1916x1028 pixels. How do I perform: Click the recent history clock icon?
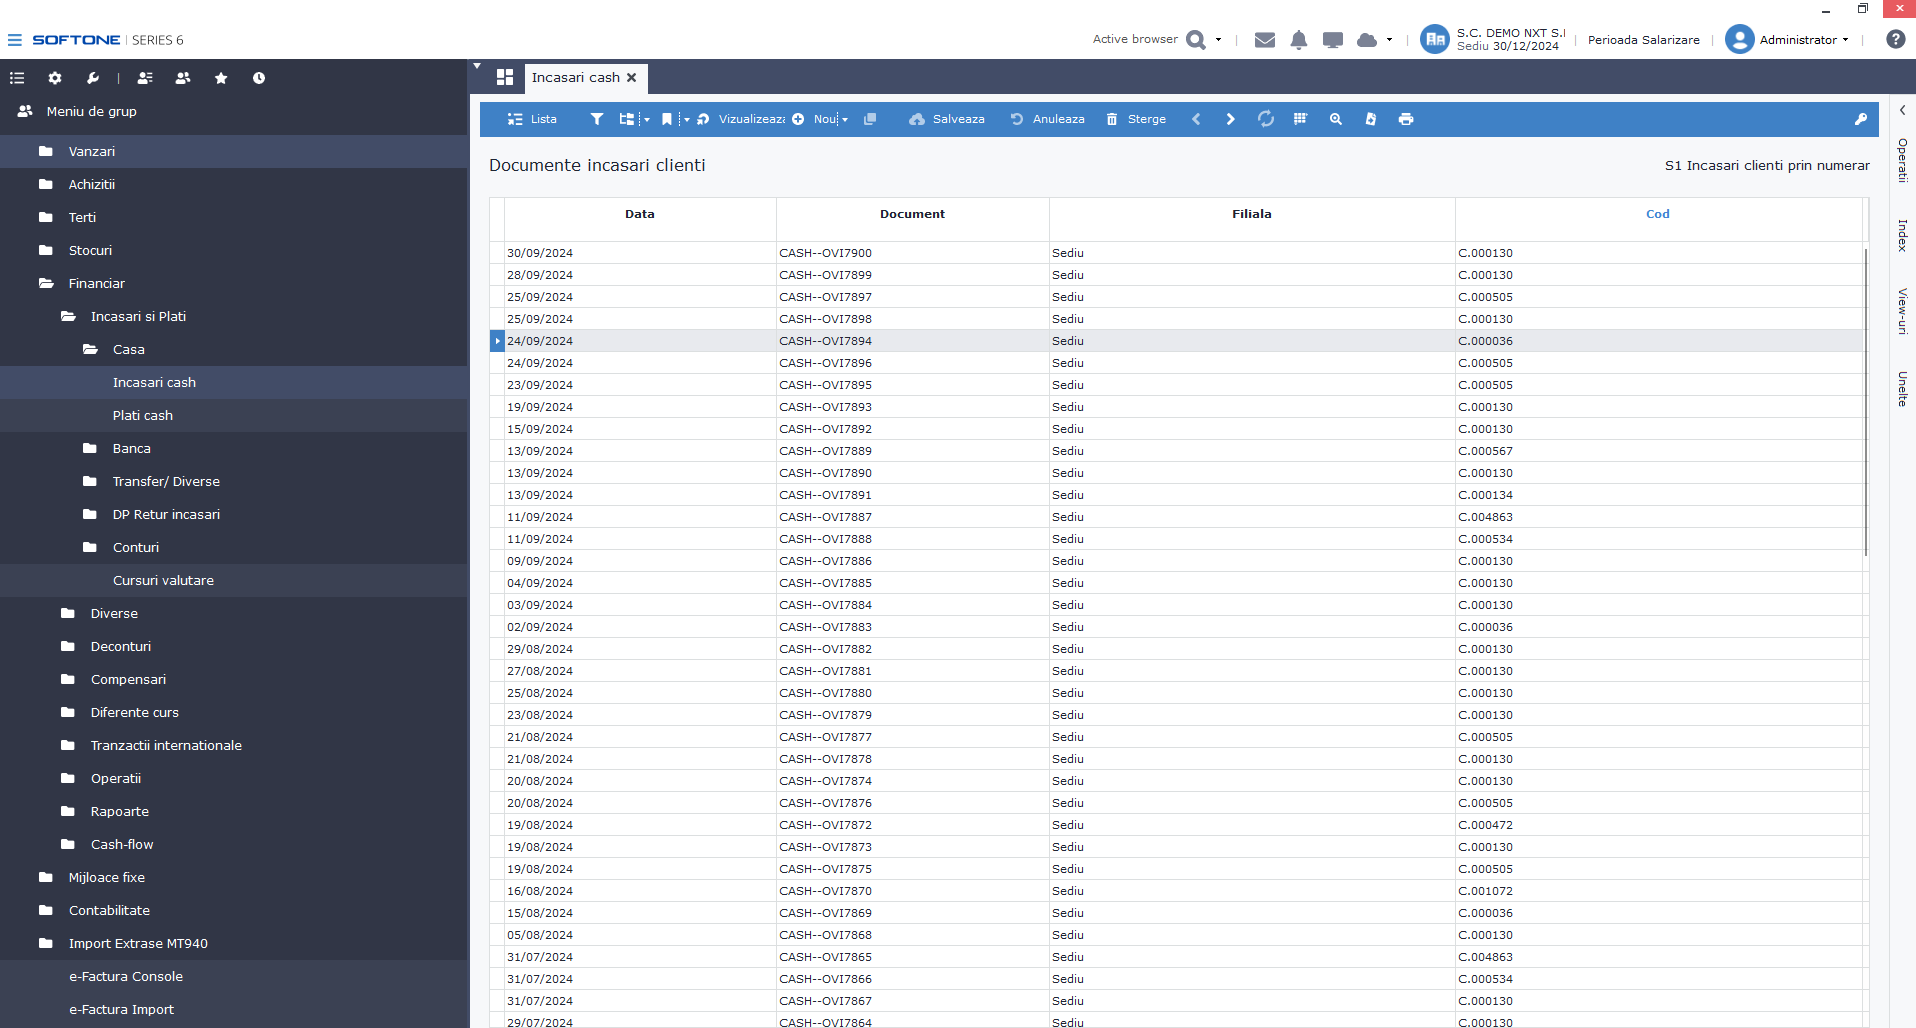point(259,78)
